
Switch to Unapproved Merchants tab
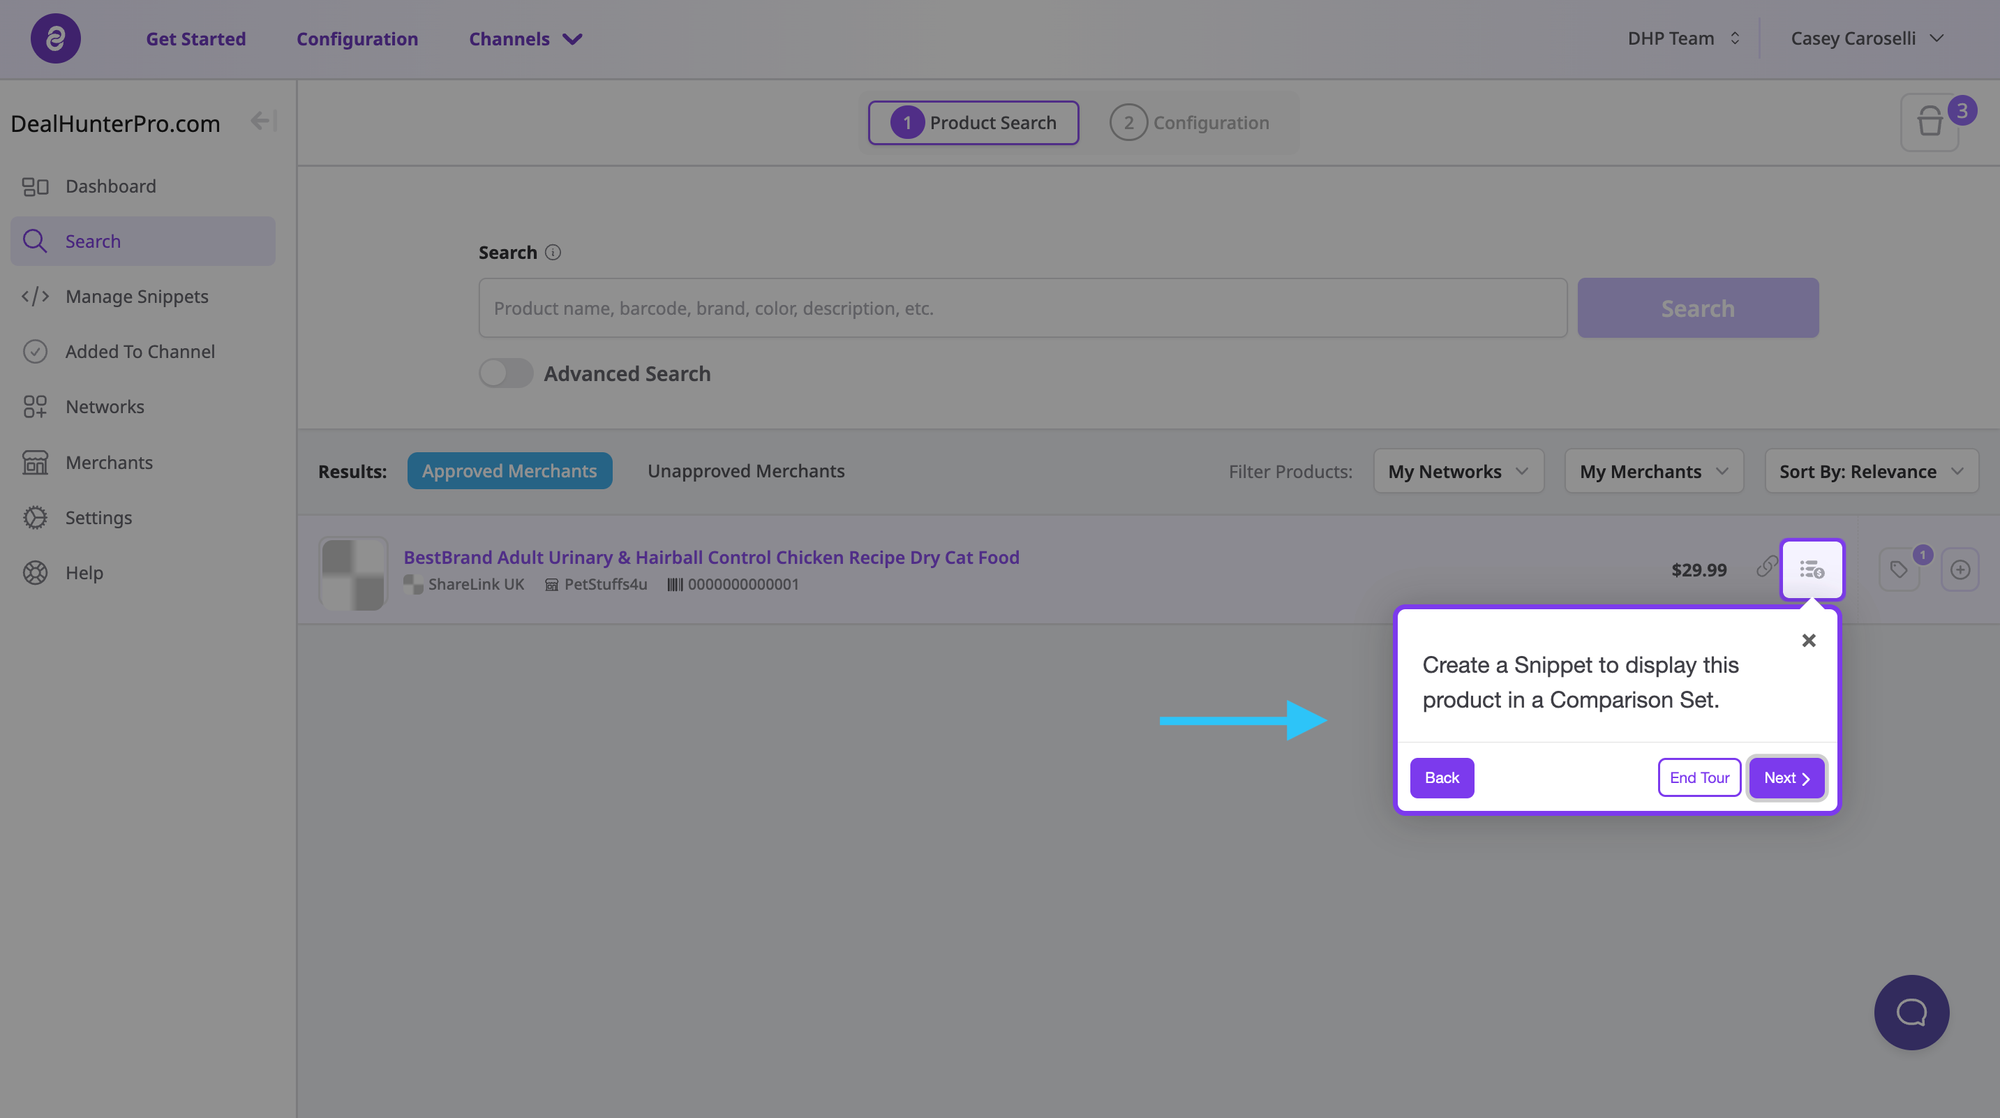[x=746, y=471]
